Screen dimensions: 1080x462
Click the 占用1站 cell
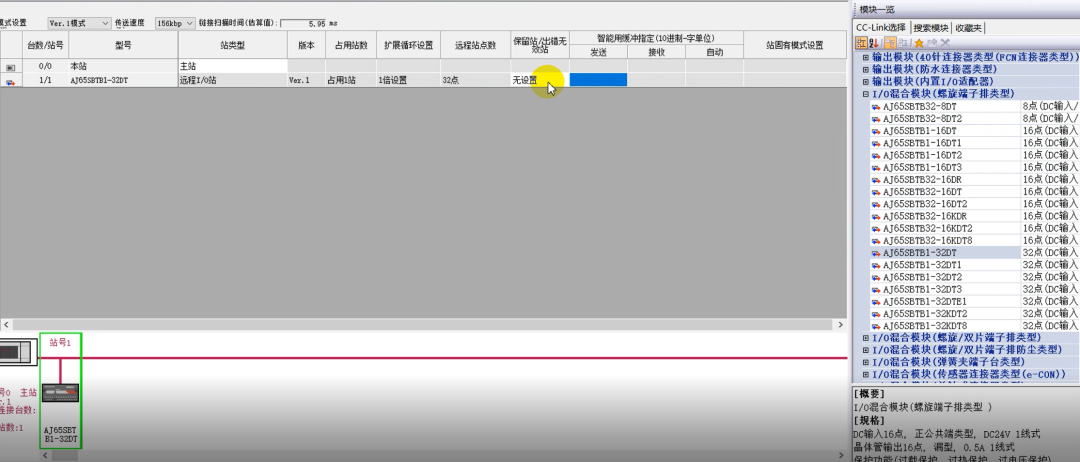[351, 80]
